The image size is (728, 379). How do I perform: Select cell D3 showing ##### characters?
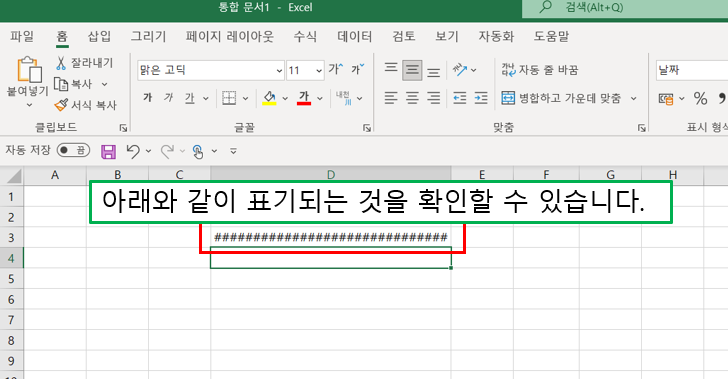331,237
